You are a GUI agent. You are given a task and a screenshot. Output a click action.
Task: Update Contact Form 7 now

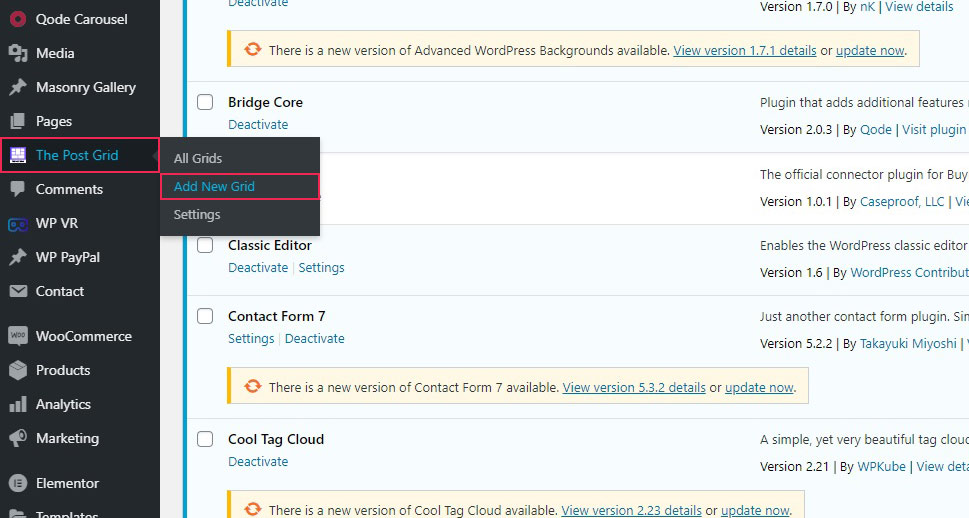759,388
